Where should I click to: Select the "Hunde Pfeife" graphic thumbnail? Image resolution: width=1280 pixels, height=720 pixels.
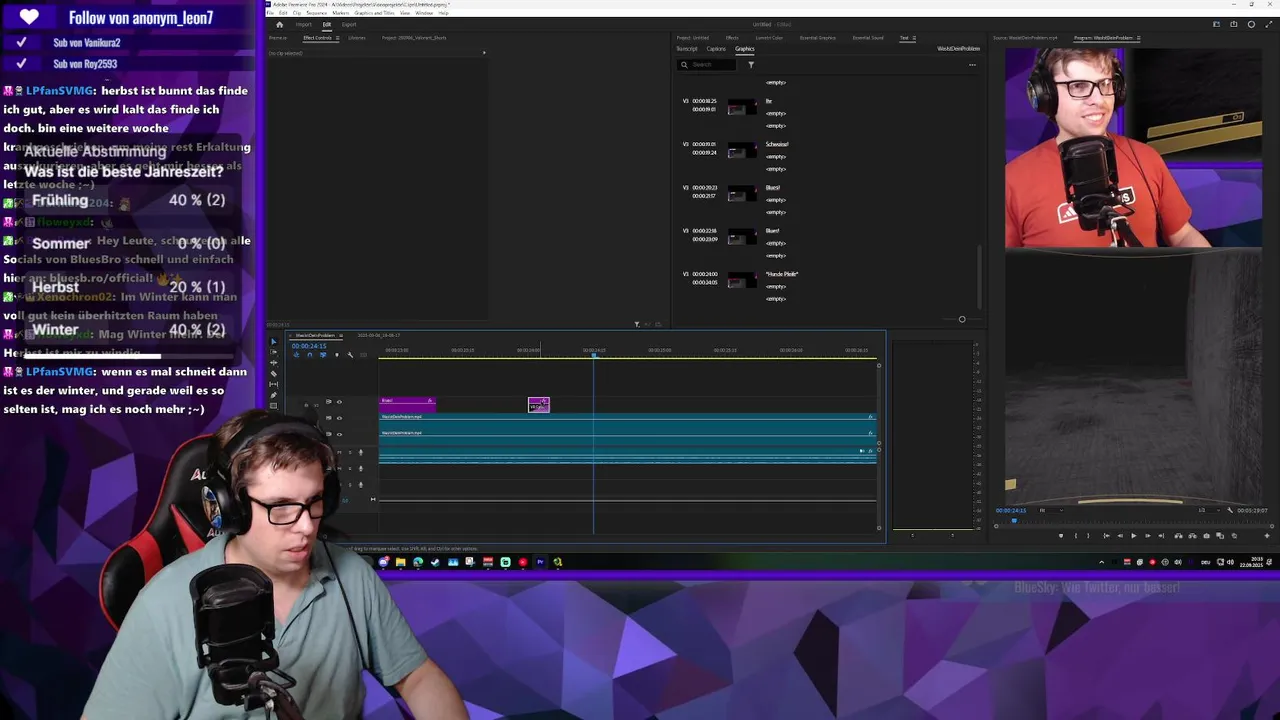pyautogui.click(x=742, y=280)
